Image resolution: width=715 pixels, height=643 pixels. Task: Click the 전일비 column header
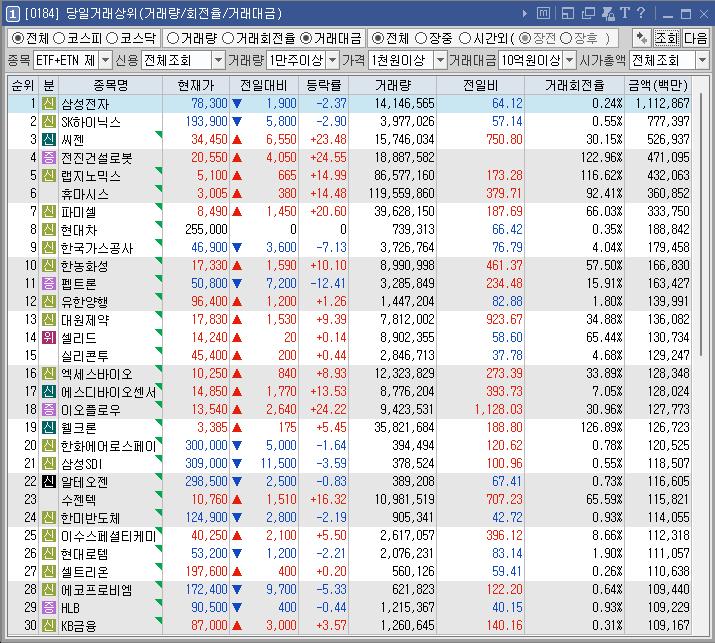pyautogui.click(x=481, y=85)
